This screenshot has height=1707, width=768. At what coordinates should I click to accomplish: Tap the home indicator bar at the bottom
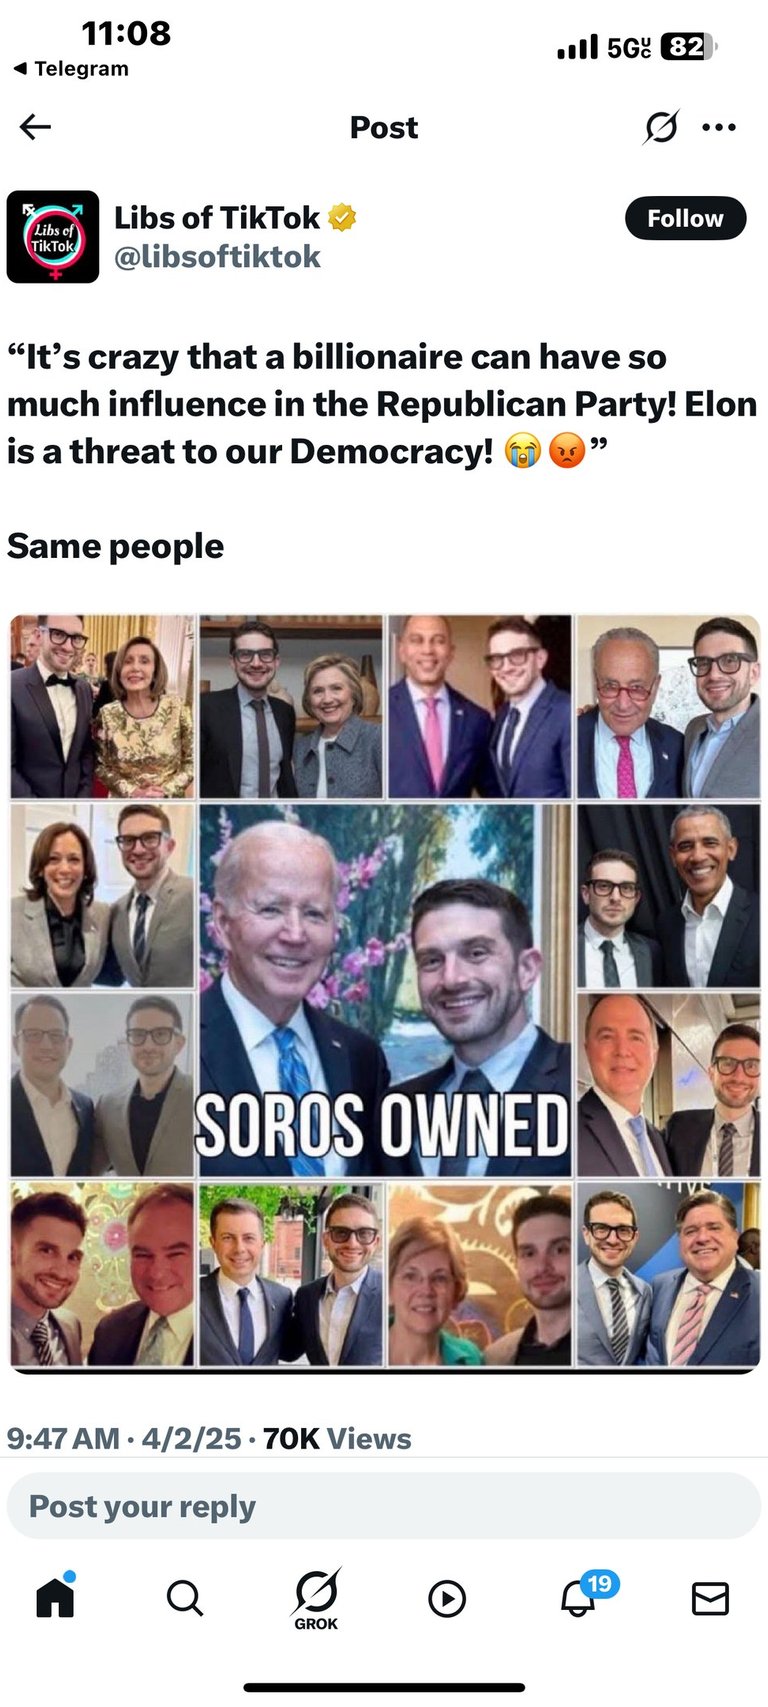tap(384, 1688)
